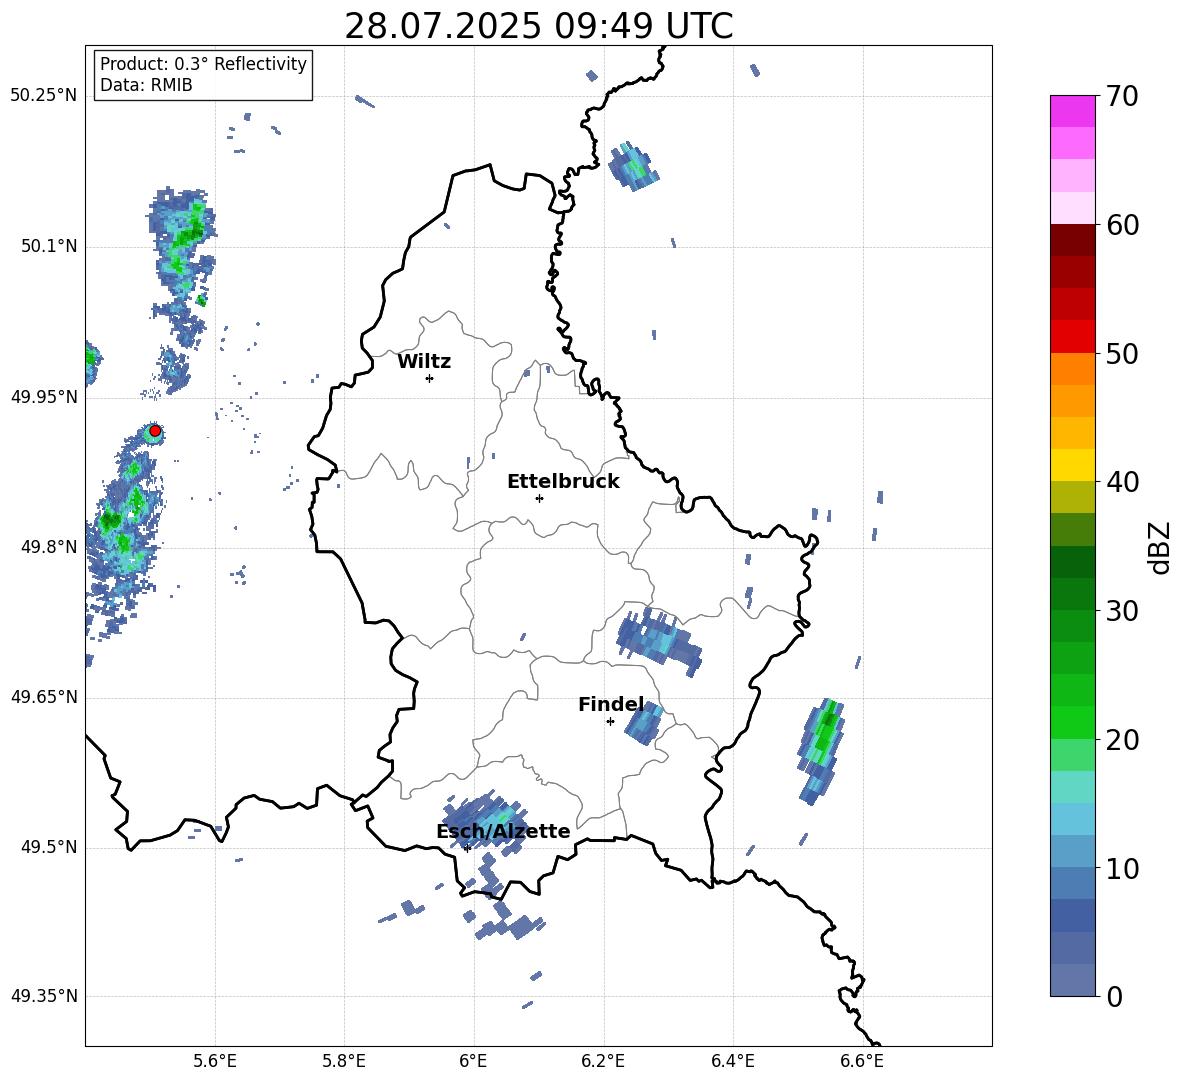The height and width of the screenshot is (1081, 1184).
Task: Click the 6.6°E longitude tick label
Action: point(862,1061)
